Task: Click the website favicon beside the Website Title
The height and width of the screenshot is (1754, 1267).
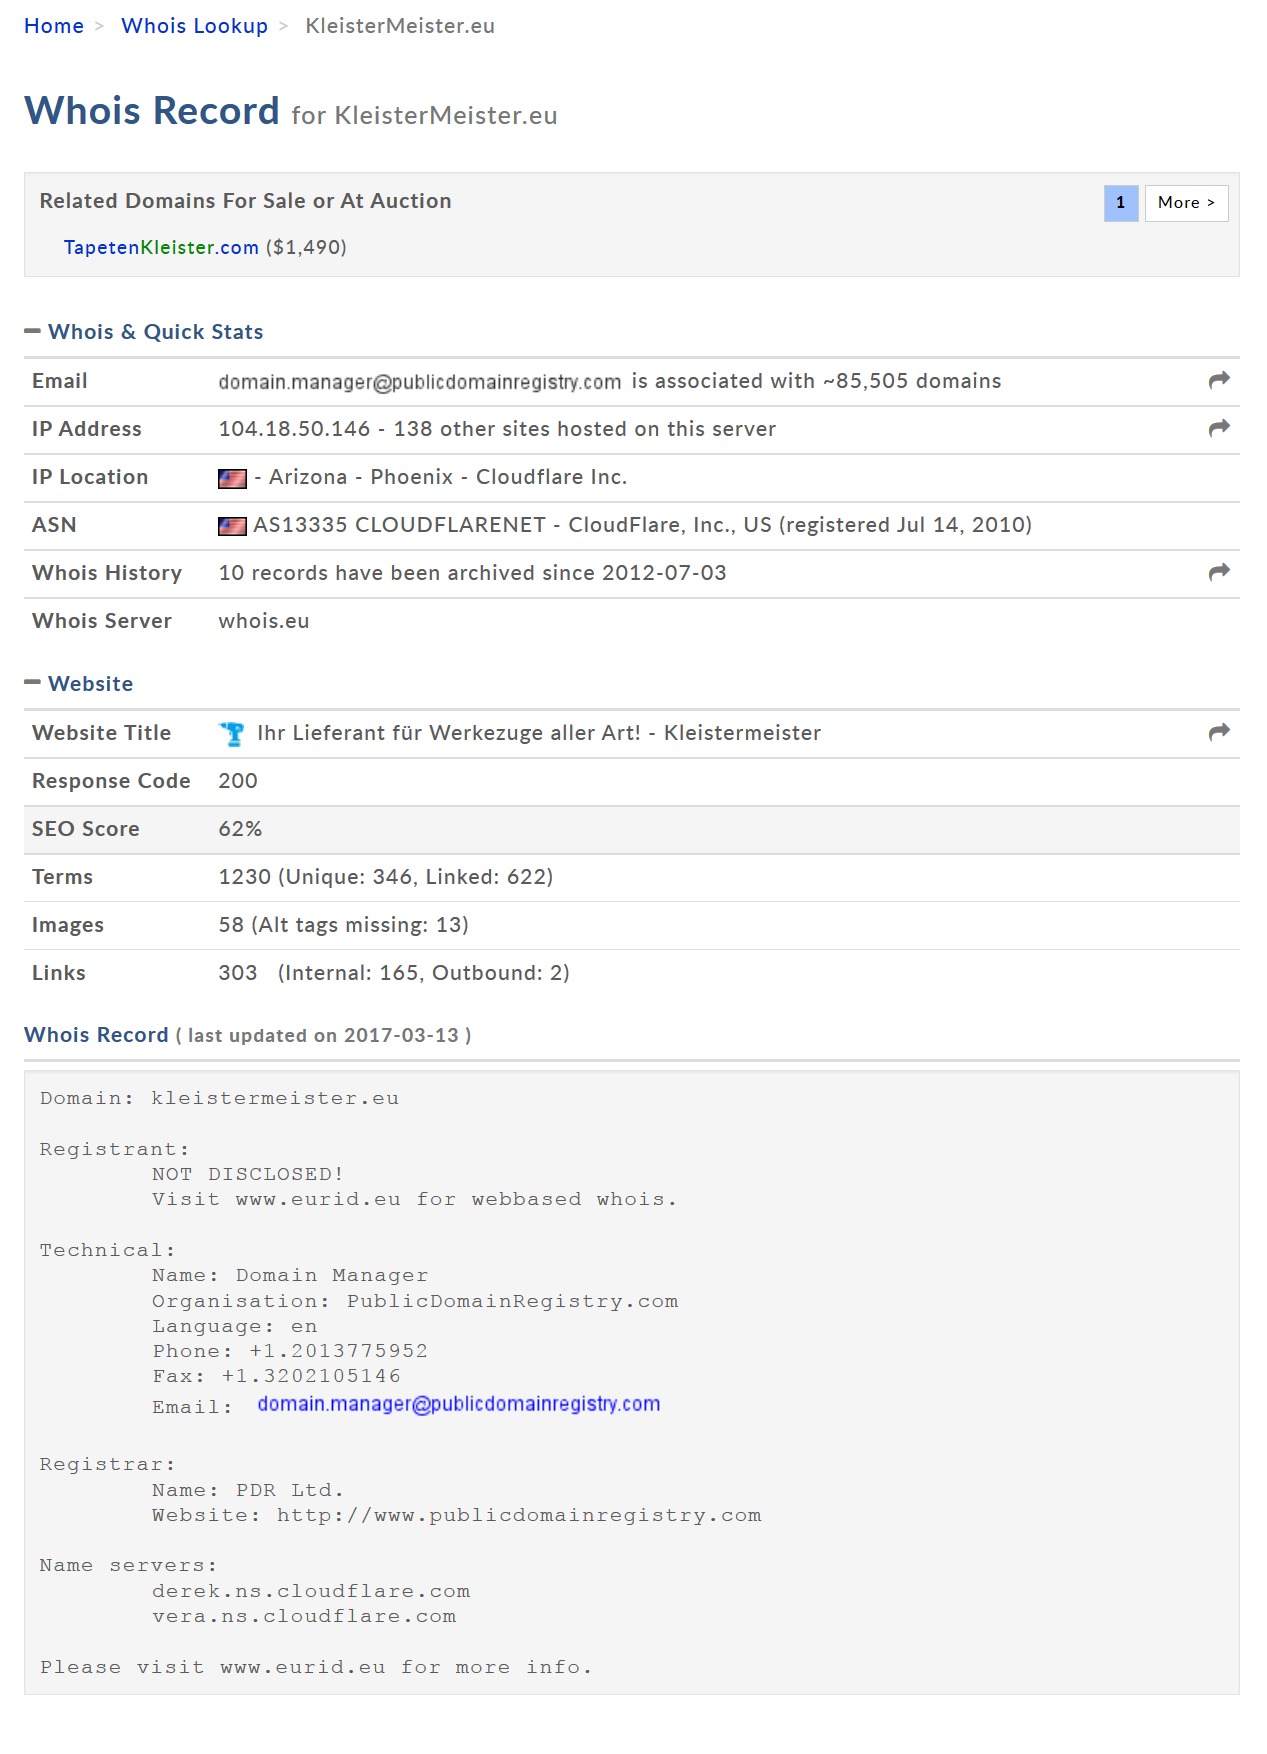Action: 232,734
